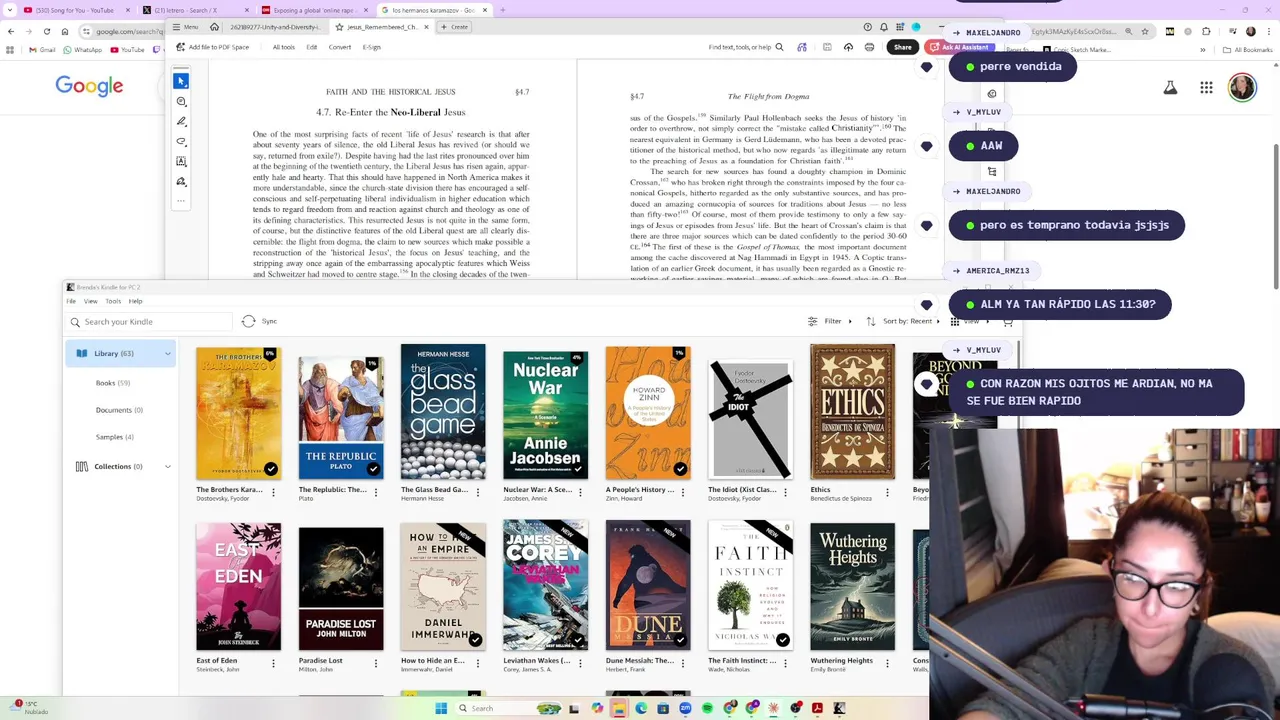Click the Create button in Acrobat
This screenshot has height=720, width=1280.
pyautogui.click(x=454, y=27)
